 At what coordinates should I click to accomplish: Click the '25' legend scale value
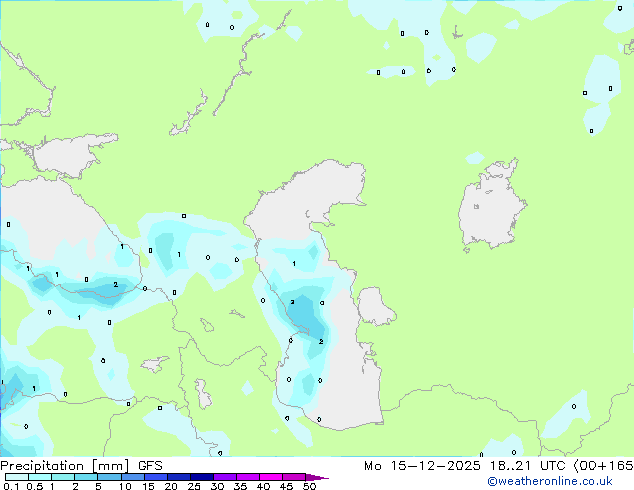[194, 487]
